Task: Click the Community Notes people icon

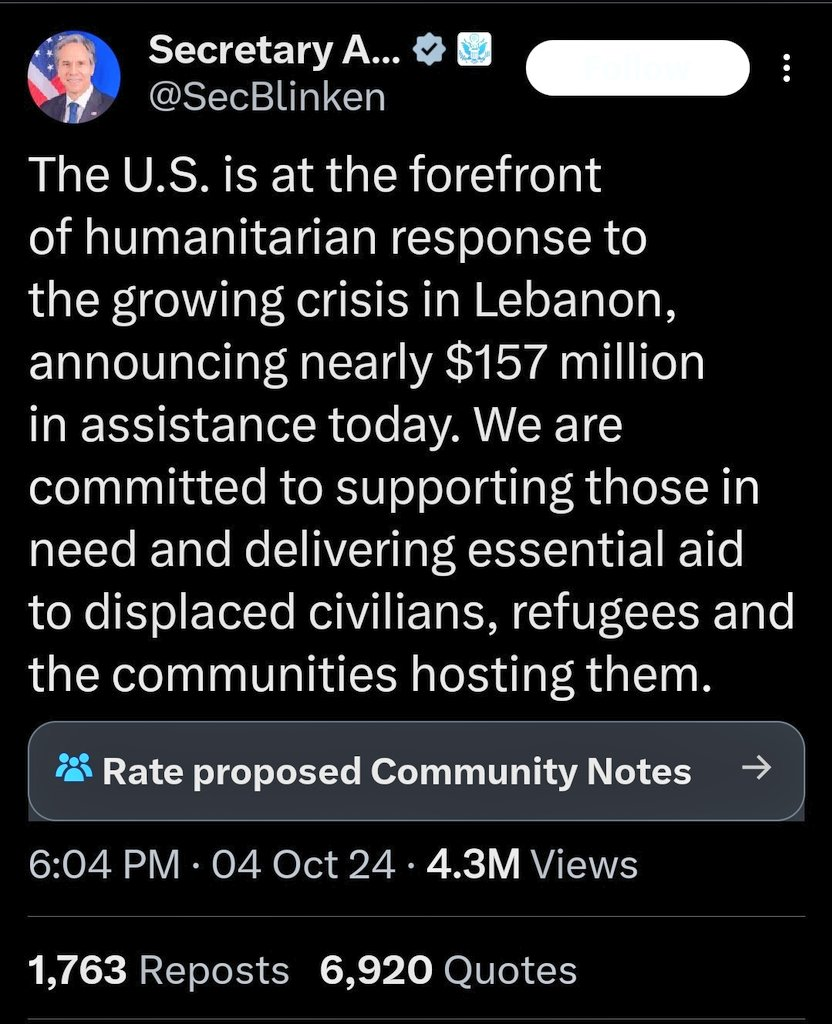Action: 74,770
